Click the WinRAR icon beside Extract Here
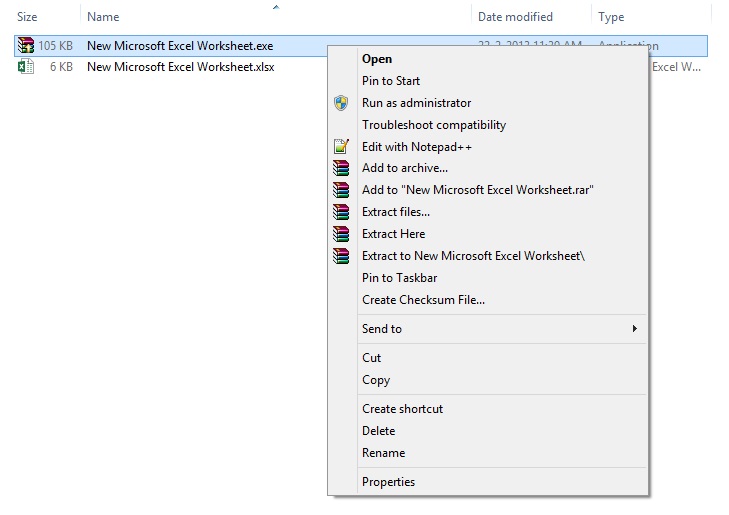This screenshot has width=729, height=515. 341,234
